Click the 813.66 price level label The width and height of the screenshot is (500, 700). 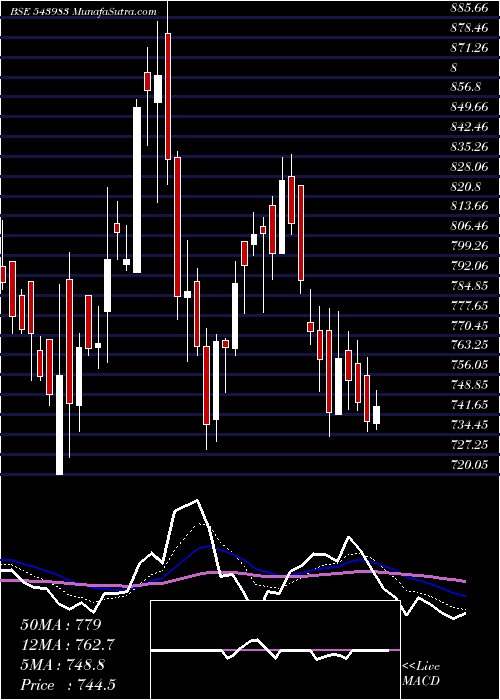click(470, 205)
